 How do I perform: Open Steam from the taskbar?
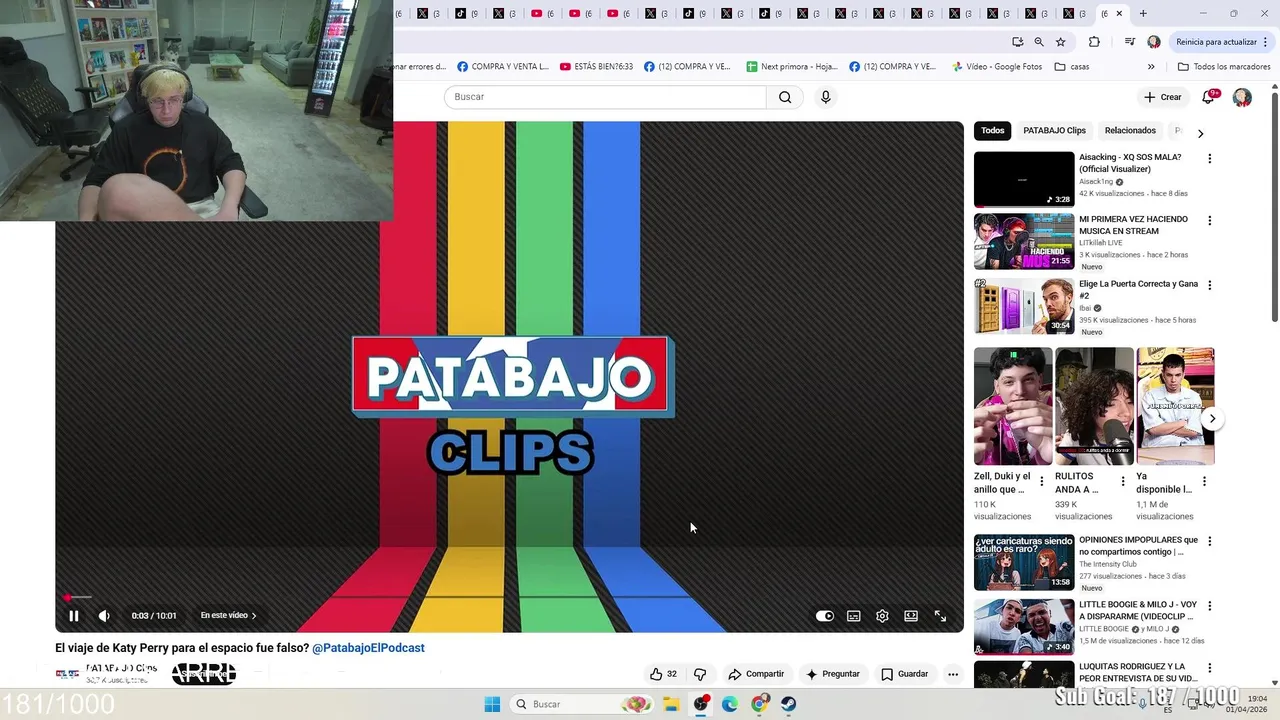[789, 704]
